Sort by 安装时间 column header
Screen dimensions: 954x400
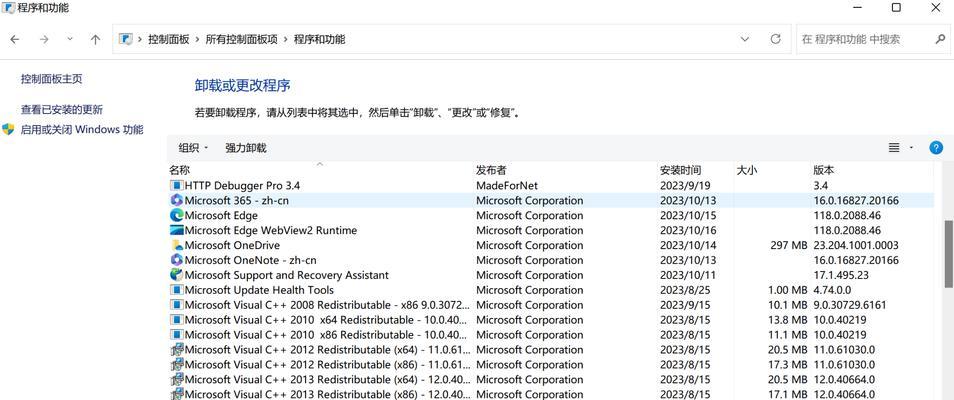click(680, 170)
